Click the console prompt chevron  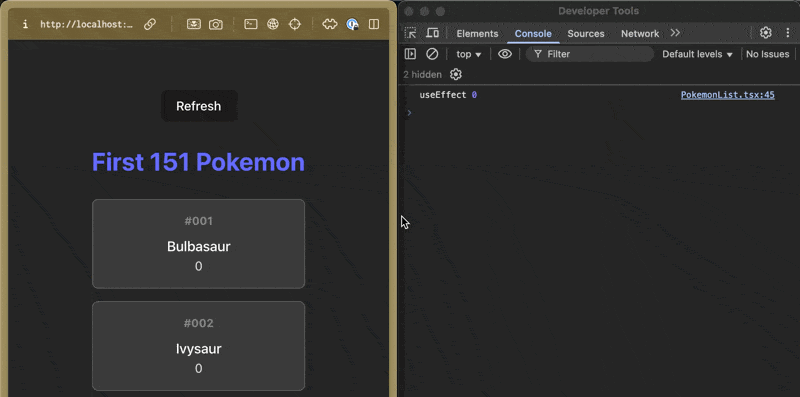[409, 113]
